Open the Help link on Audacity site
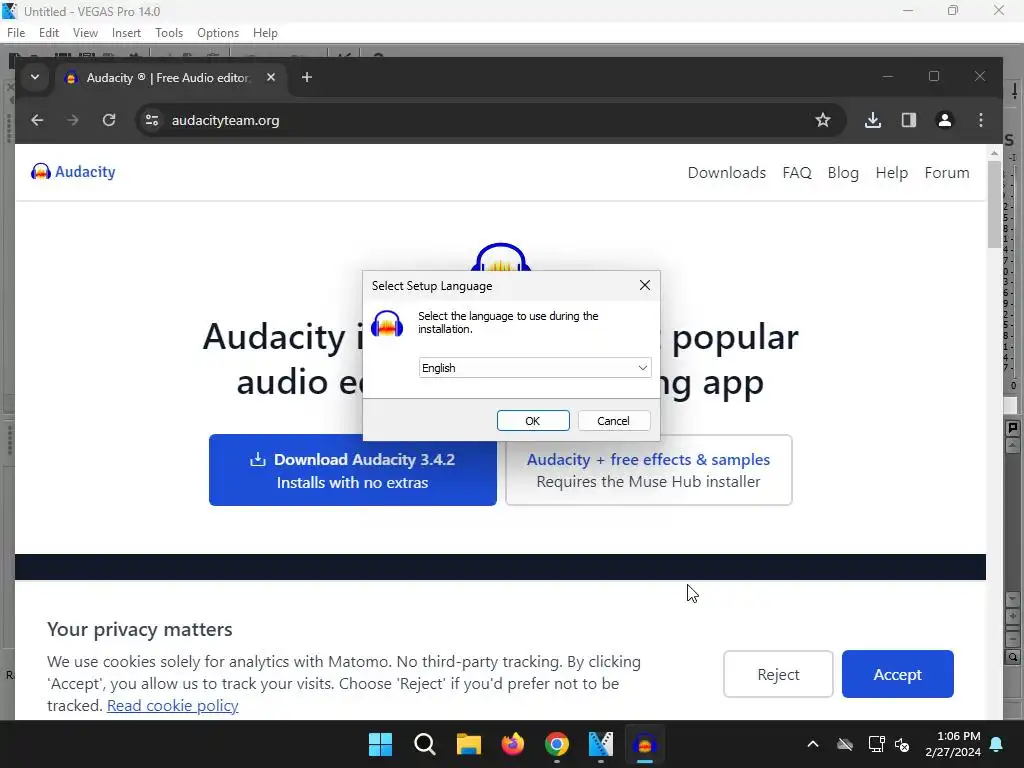1024x768 pixels. pyautogui.click(x=891, y=172)
